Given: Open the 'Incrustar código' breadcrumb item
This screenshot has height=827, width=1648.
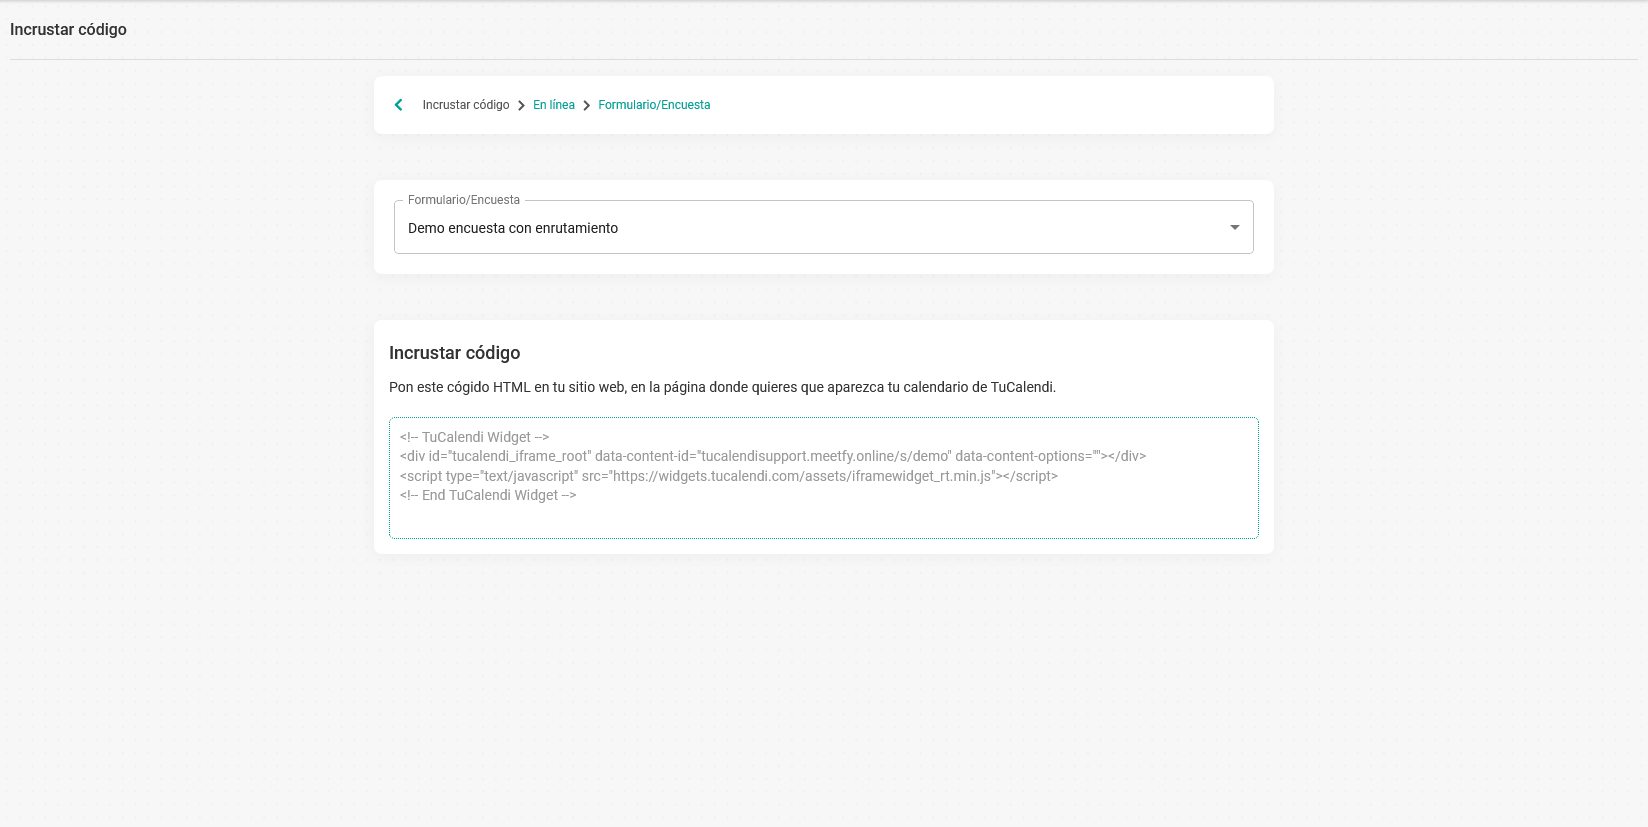Looking at the screenshot, I should [x=466, y=105].
